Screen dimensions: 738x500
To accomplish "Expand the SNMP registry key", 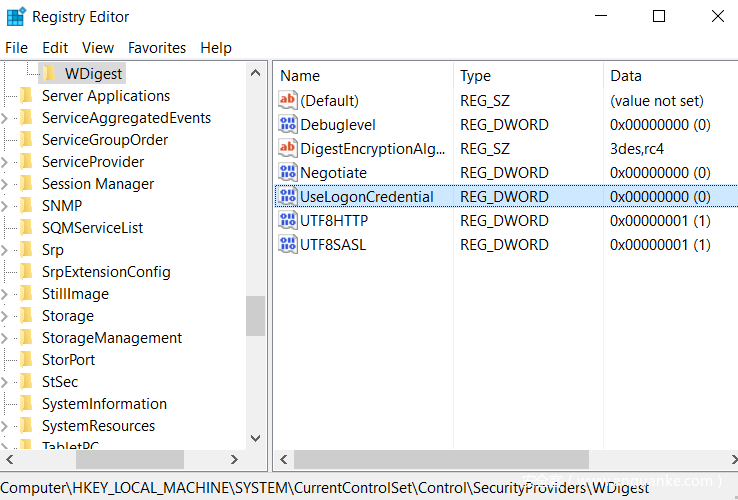I will tap(6, 206).
